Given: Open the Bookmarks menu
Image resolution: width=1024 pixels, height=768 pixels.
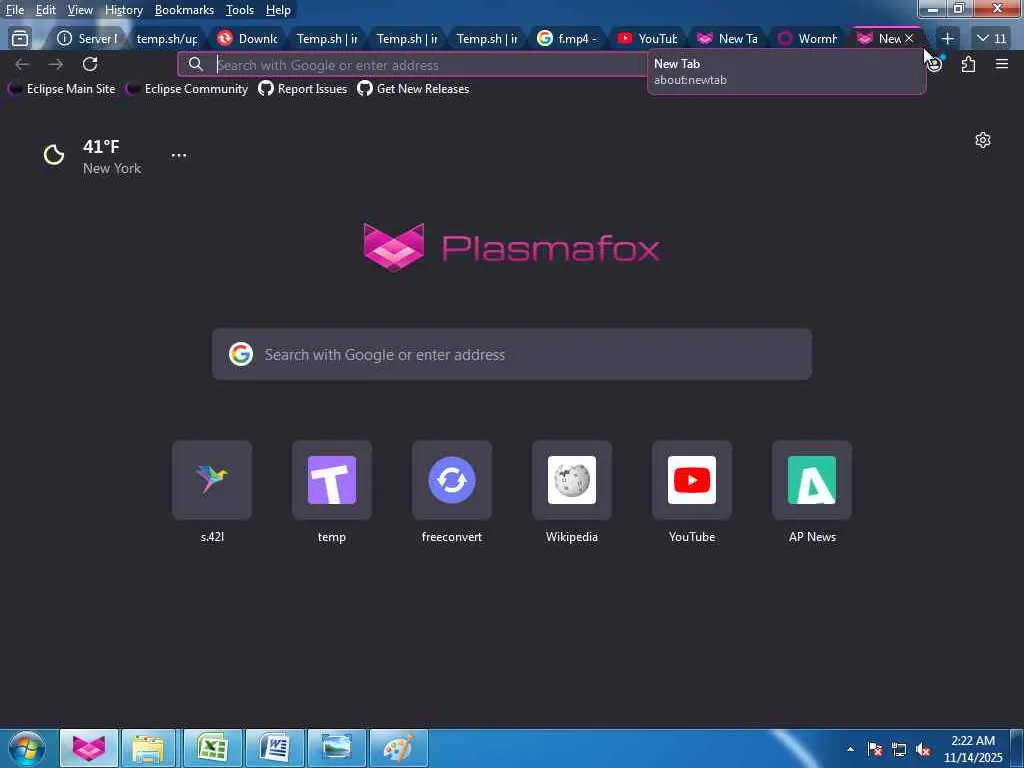Looking at the screenshot, I should coord(184,10).
